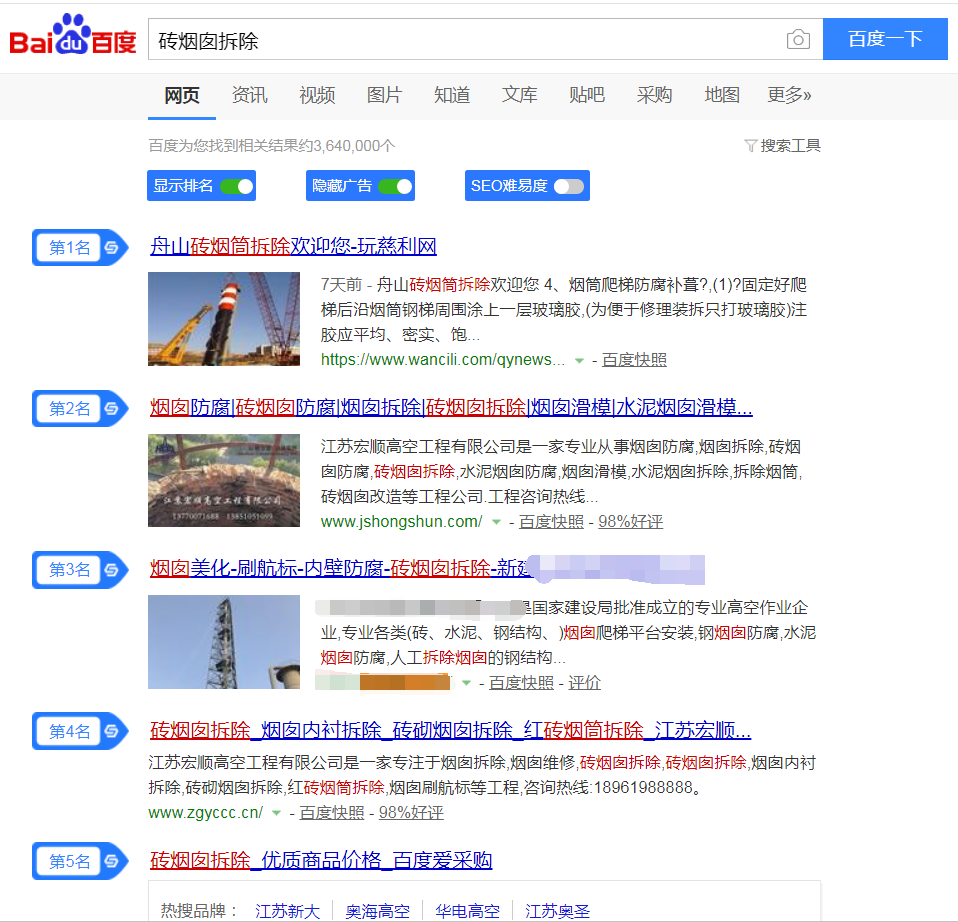Click the rank icon on 第1名 badge
The image size is (958, 922).
[111, 247]
